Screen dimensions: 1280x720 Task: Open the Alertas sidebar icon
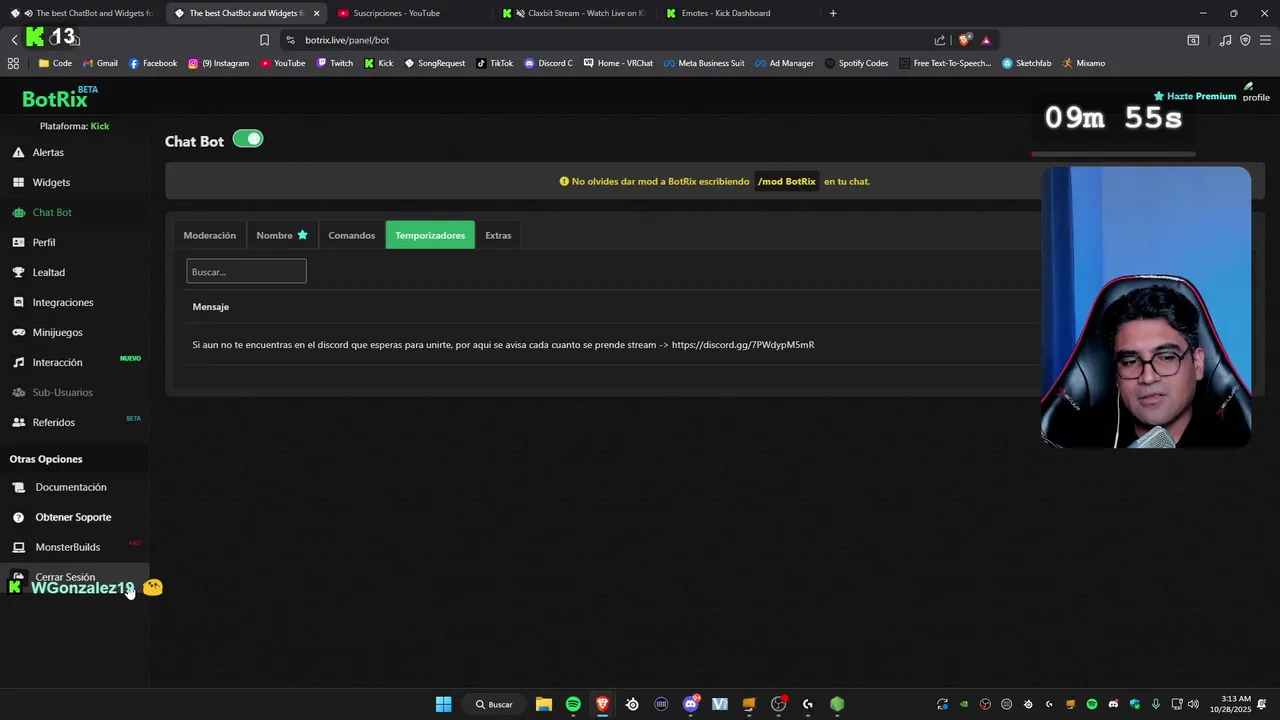[x=18, y=153]
